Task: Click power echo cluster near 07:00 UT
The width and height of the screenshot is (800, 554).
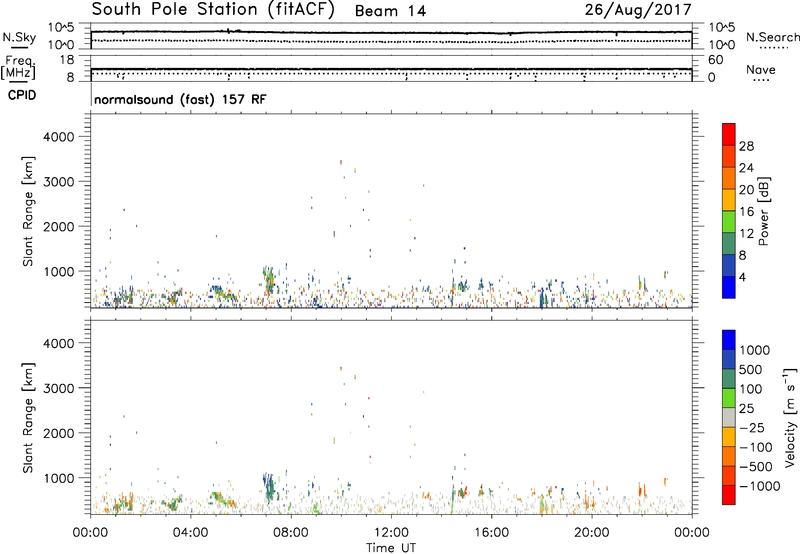Action: coord(268,281)
